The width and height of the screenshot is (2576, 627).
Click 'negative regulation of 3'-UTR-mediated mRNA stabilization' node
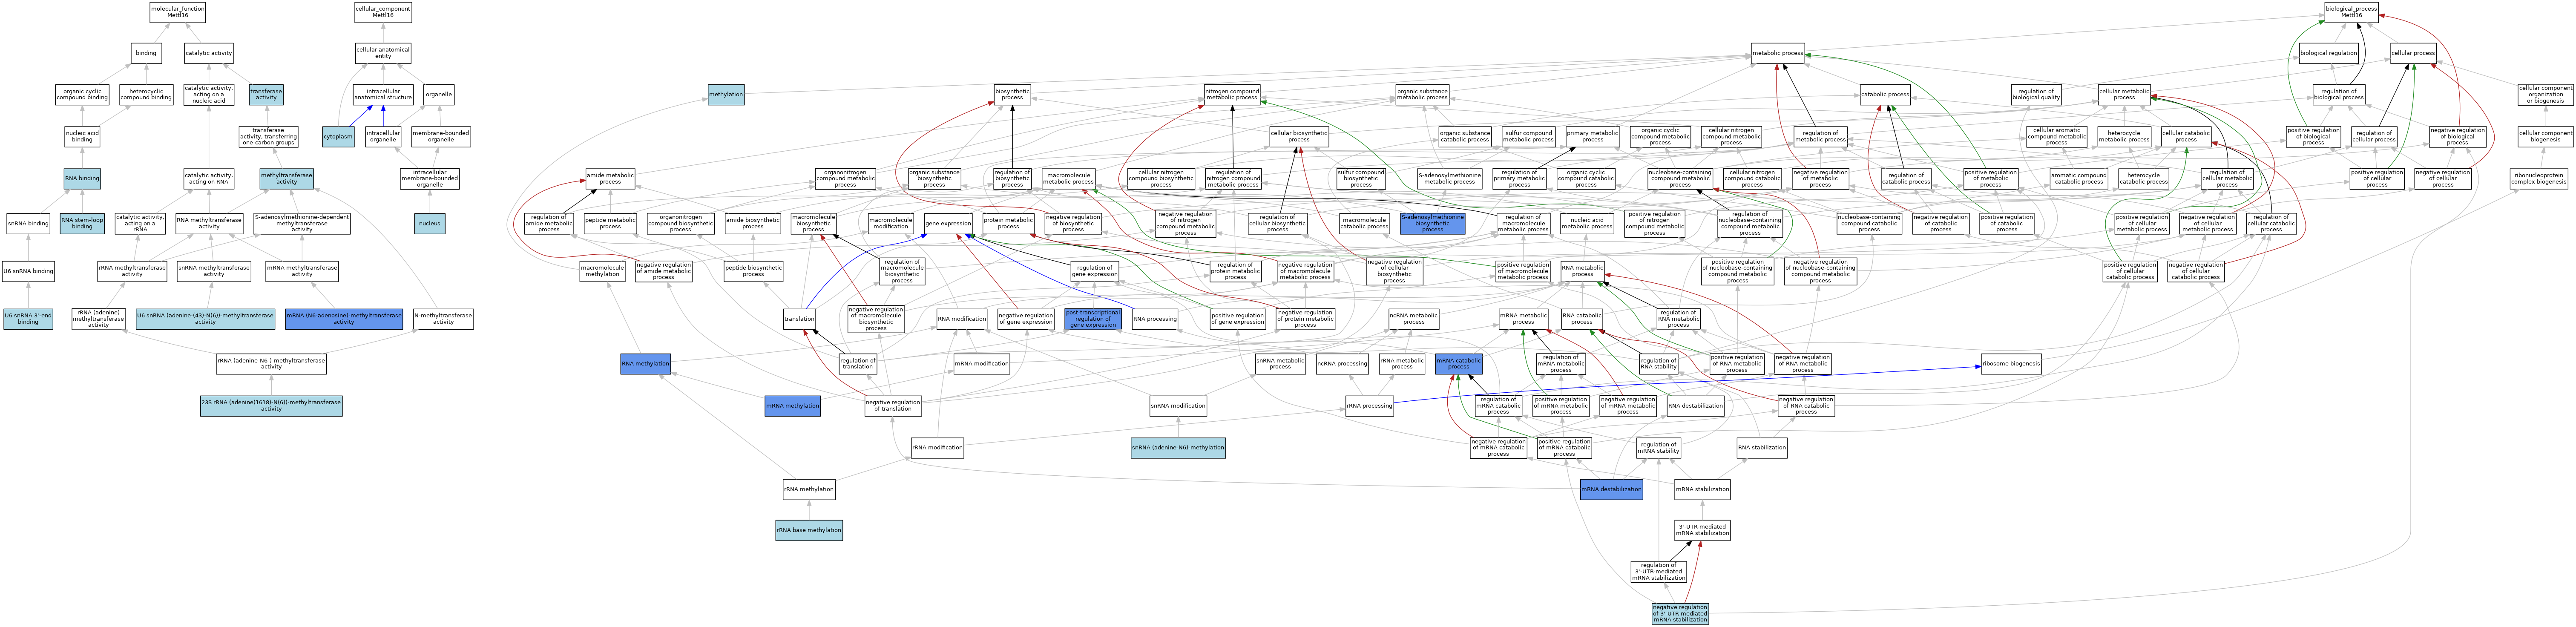click(x=1680, y=614)
